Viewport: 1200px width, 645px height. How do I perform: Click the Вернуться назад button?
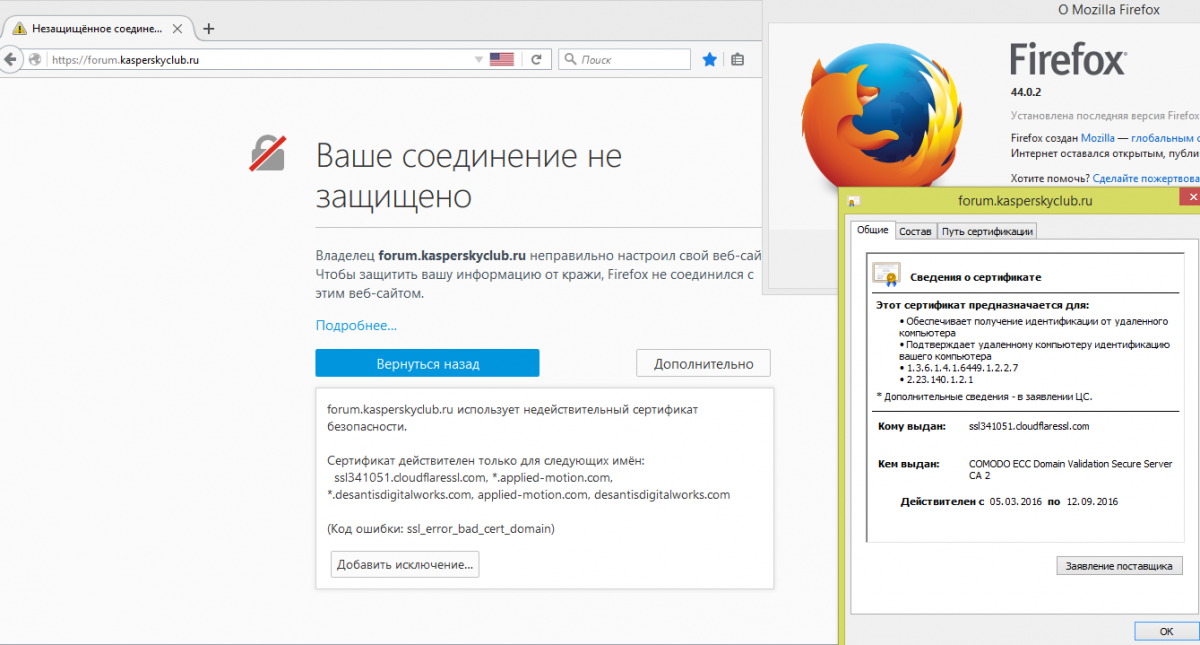427,363
